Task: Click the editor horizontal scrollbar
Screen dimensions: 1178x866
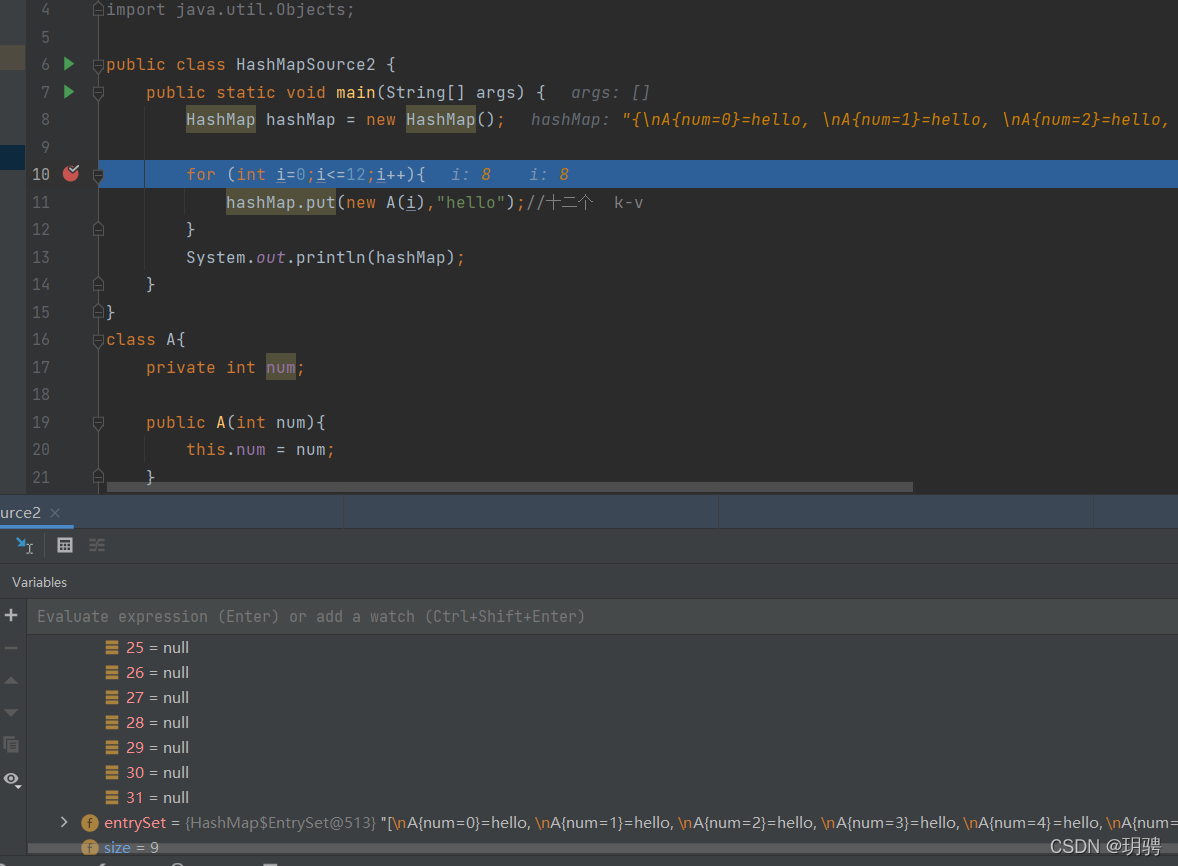Action: pos(509,487)
